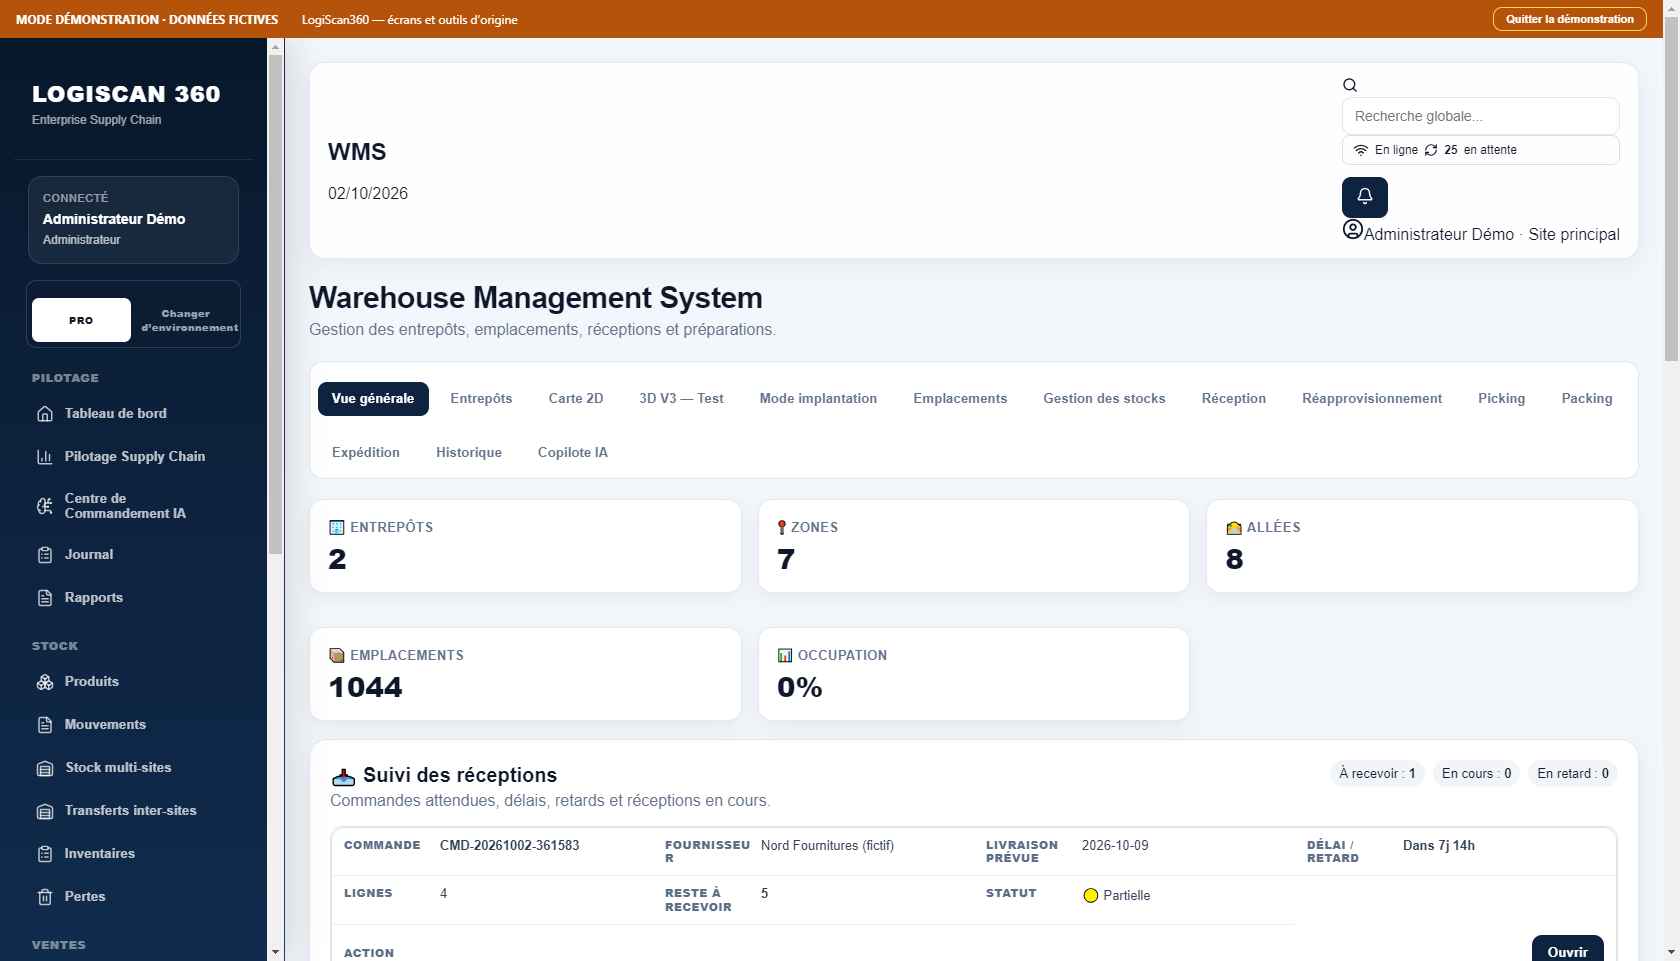Select the PRO environment toggle
The image size is (1680, 961).
coord(81,320)
